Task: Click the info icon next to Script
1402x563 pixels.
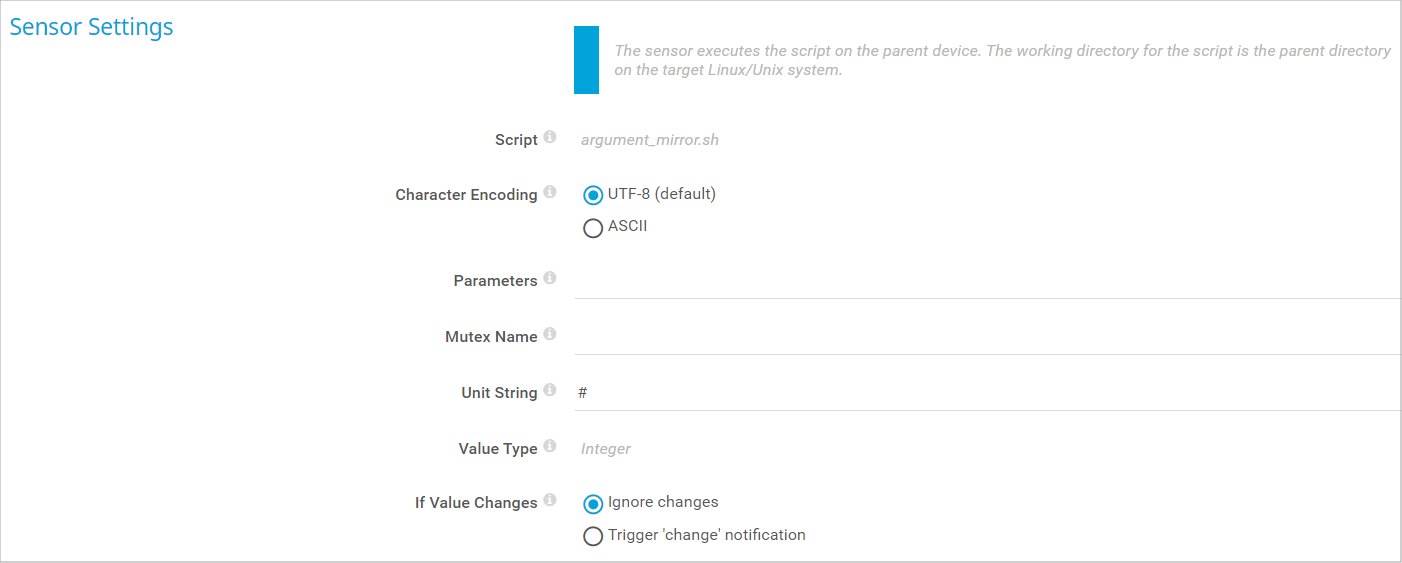Action: [x=550, y=139]
